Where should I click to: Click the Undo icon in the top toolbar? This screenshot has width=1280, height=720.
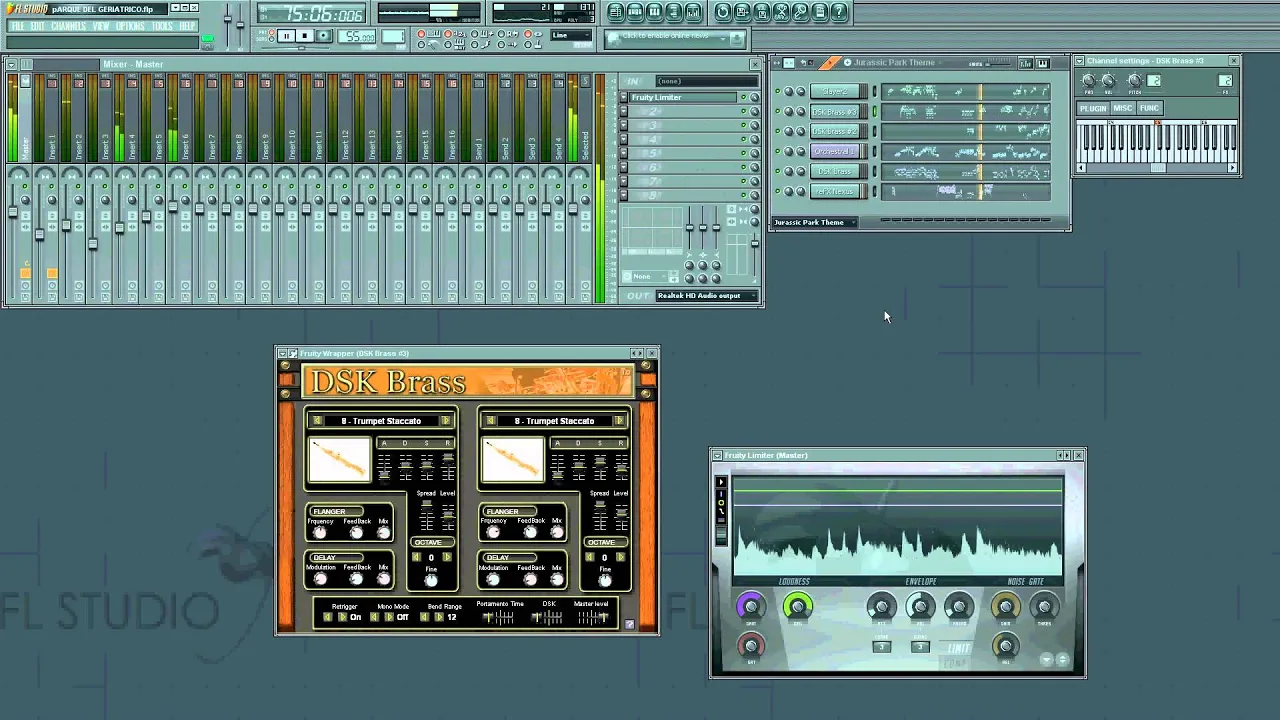[723, 12]
